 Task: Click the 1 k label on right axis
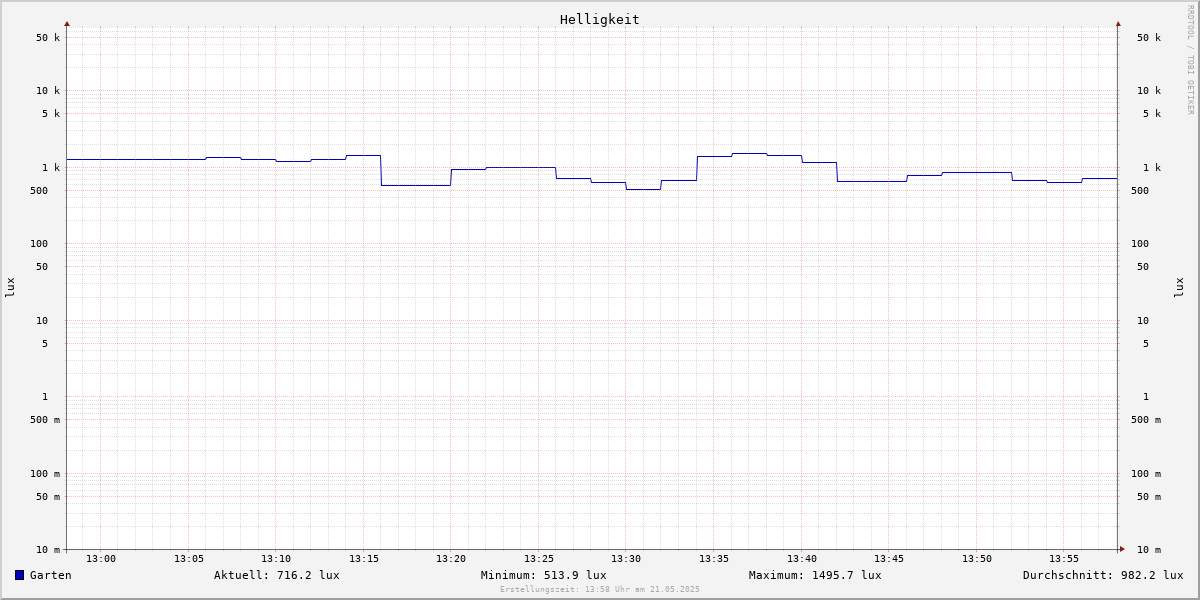click(1152, 168)
